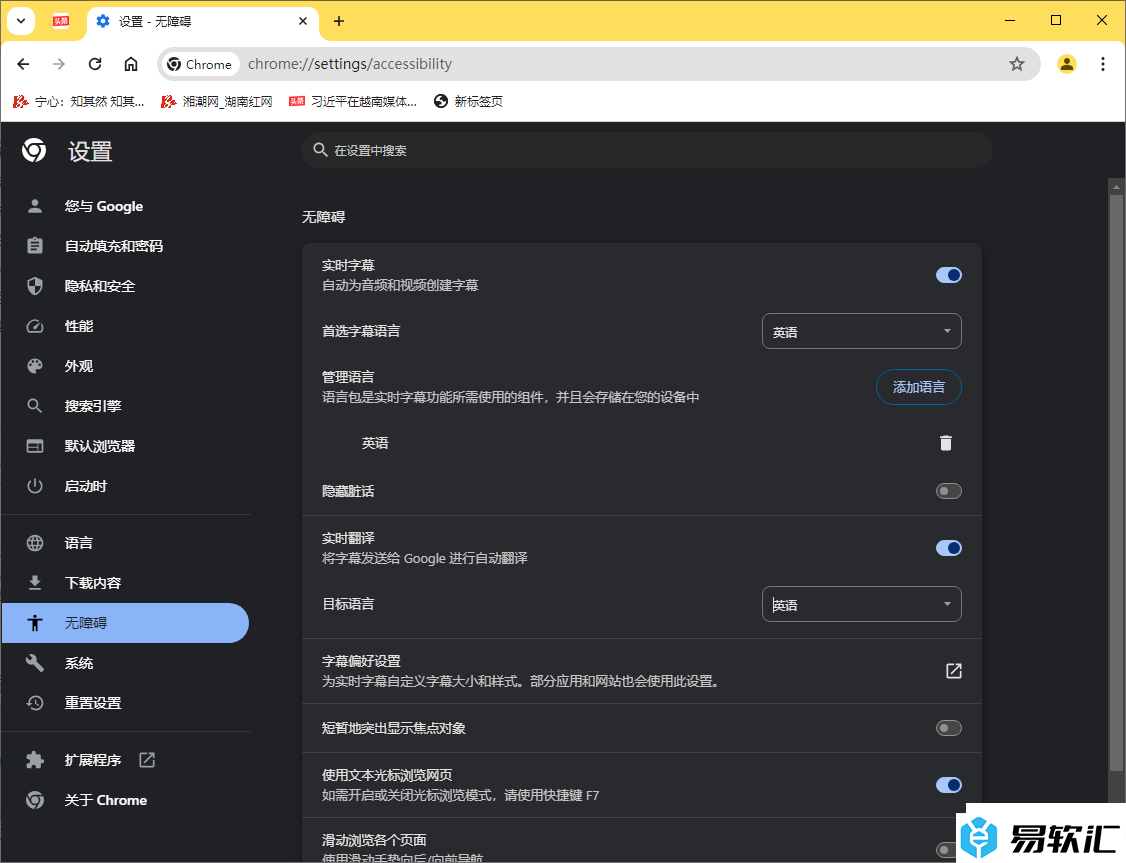Enable the 隐藏脏话 toggle
This screenshot has height=863, width=1126.
[948, 491]
